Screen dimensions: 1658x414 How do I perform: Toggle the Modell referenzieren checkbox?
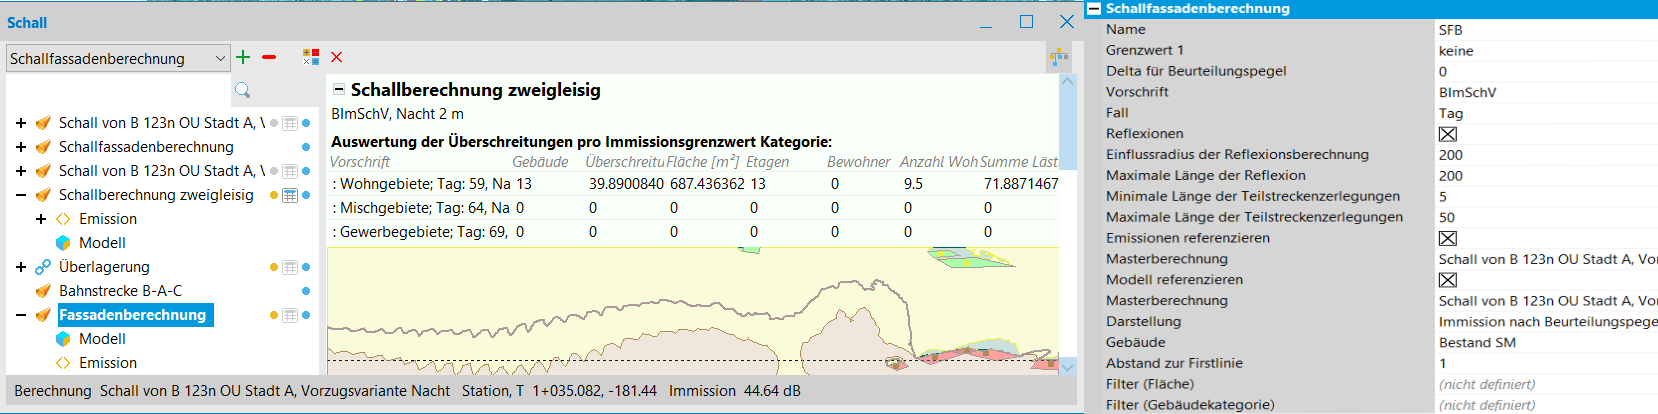tap(1447, 280)
